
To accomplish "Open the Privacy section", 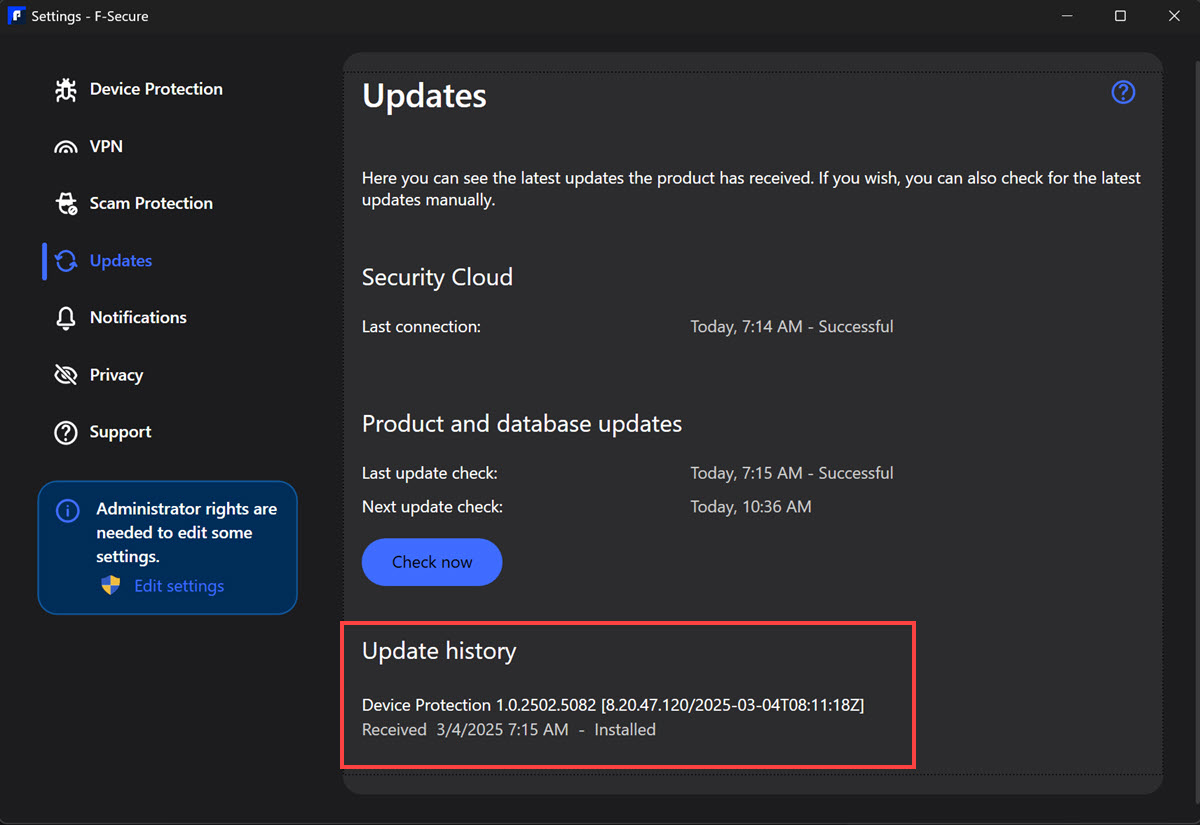I will coord(116,375).
